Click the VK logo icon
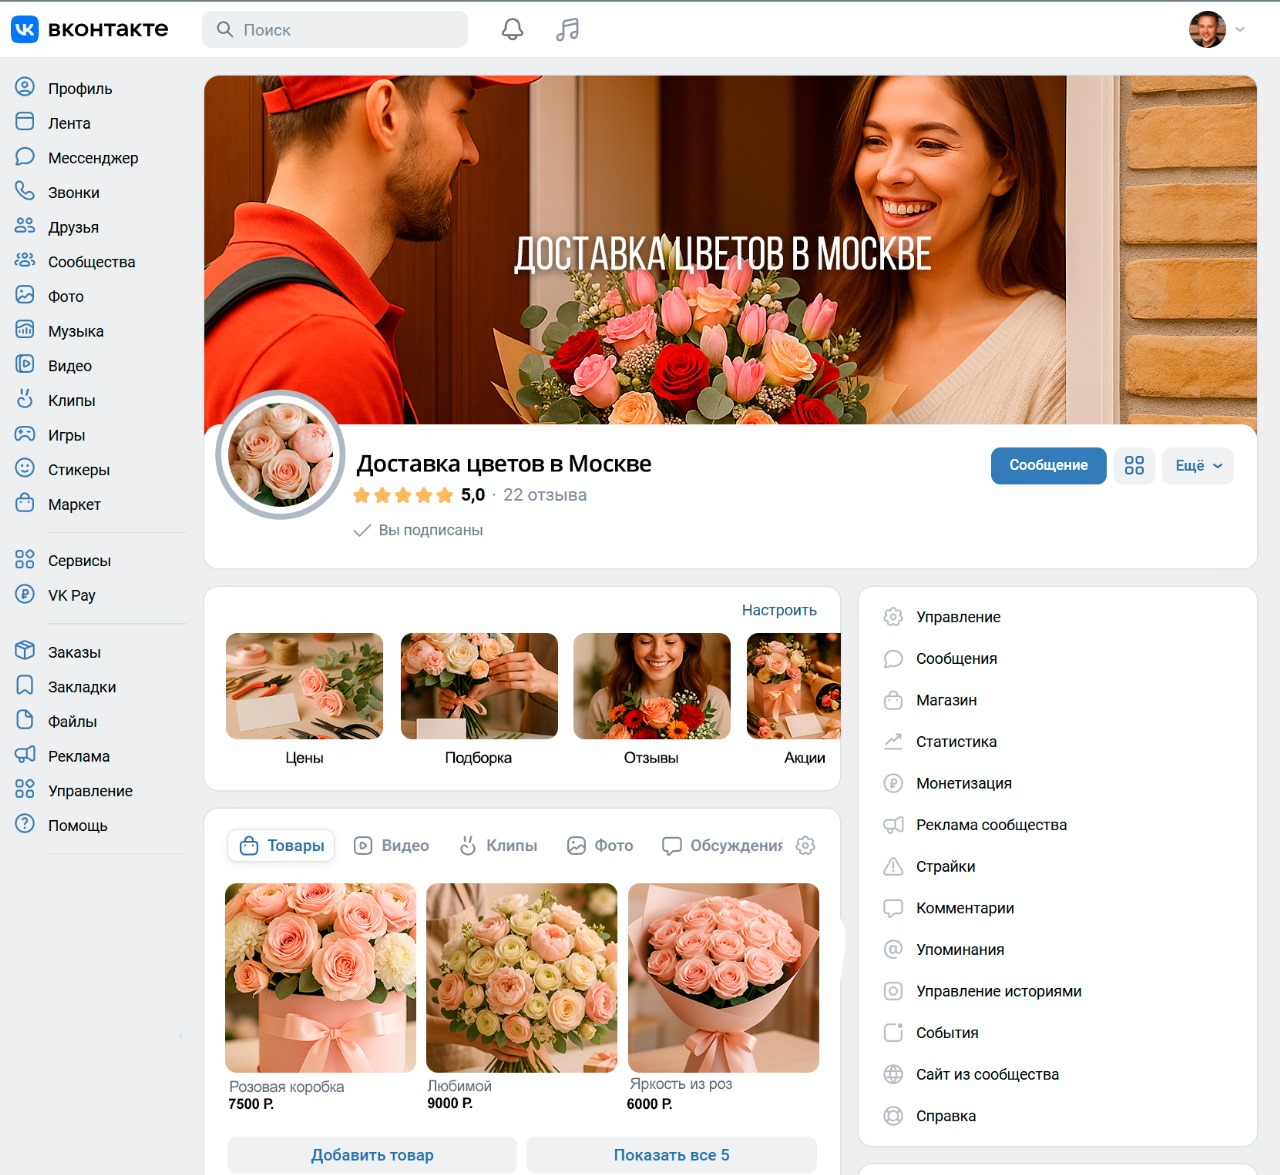This screenshot has height=1175, width=1280. point(25,29)
